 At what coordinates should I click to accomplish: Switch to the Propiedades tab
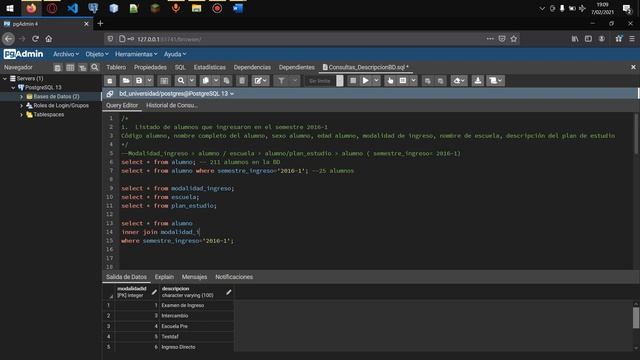150,67
